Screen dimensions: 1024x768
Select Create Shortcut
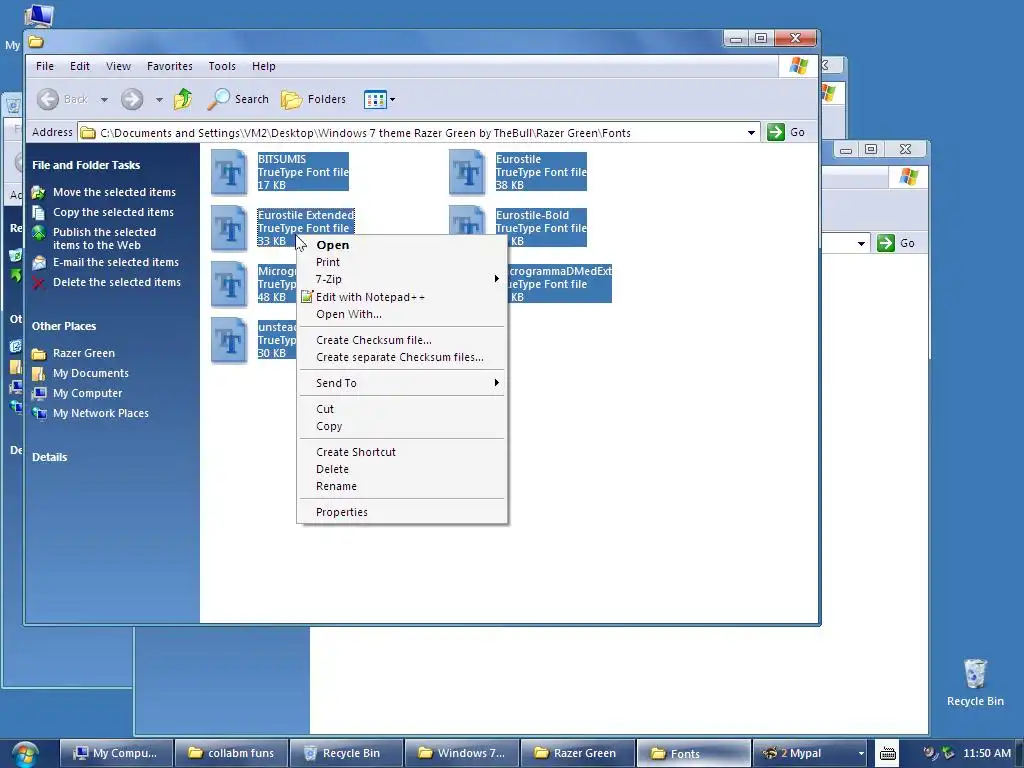coord(402,452)
